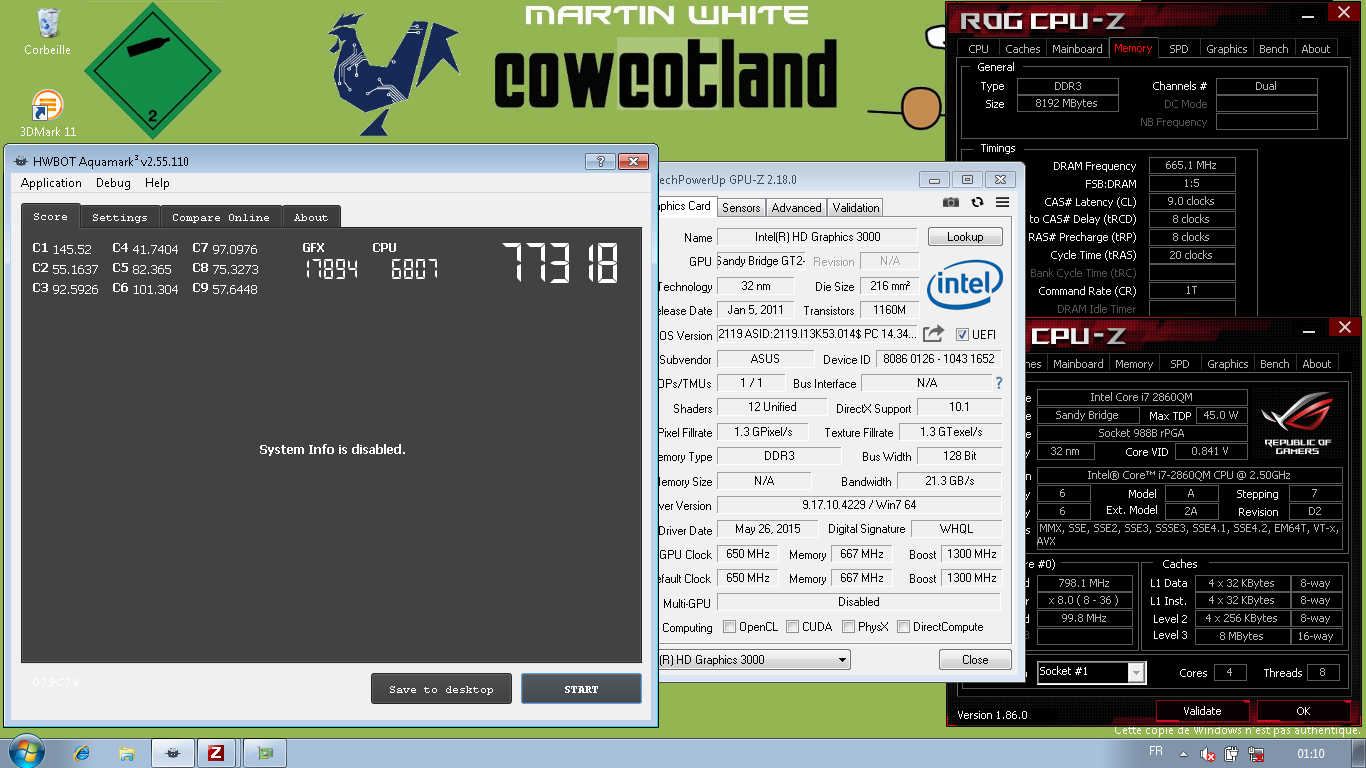The image size is (1366, 768).
Task: Click the GPU-Z camera screenshot icon
Action: [951, 203]
